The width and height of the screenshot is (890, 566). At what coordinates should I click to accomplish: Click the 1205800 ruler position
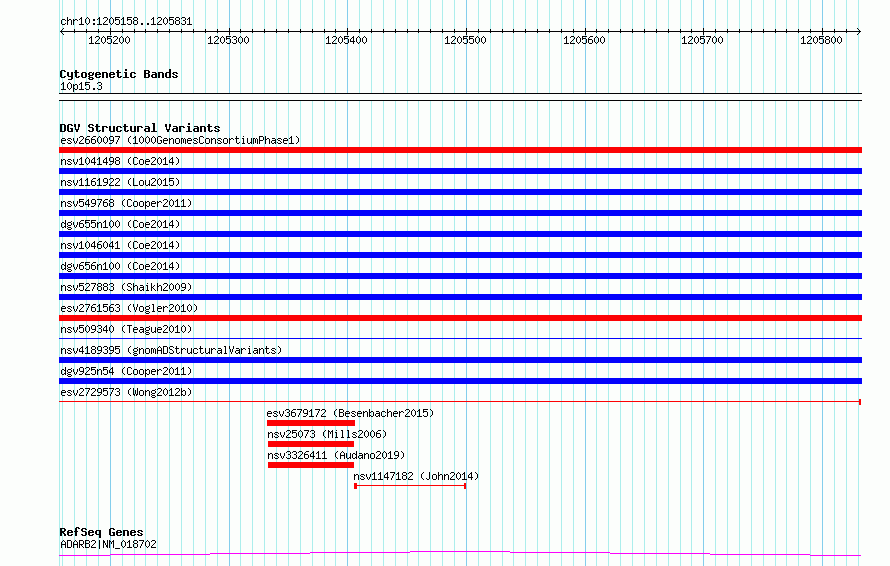[x=821, y=40]
